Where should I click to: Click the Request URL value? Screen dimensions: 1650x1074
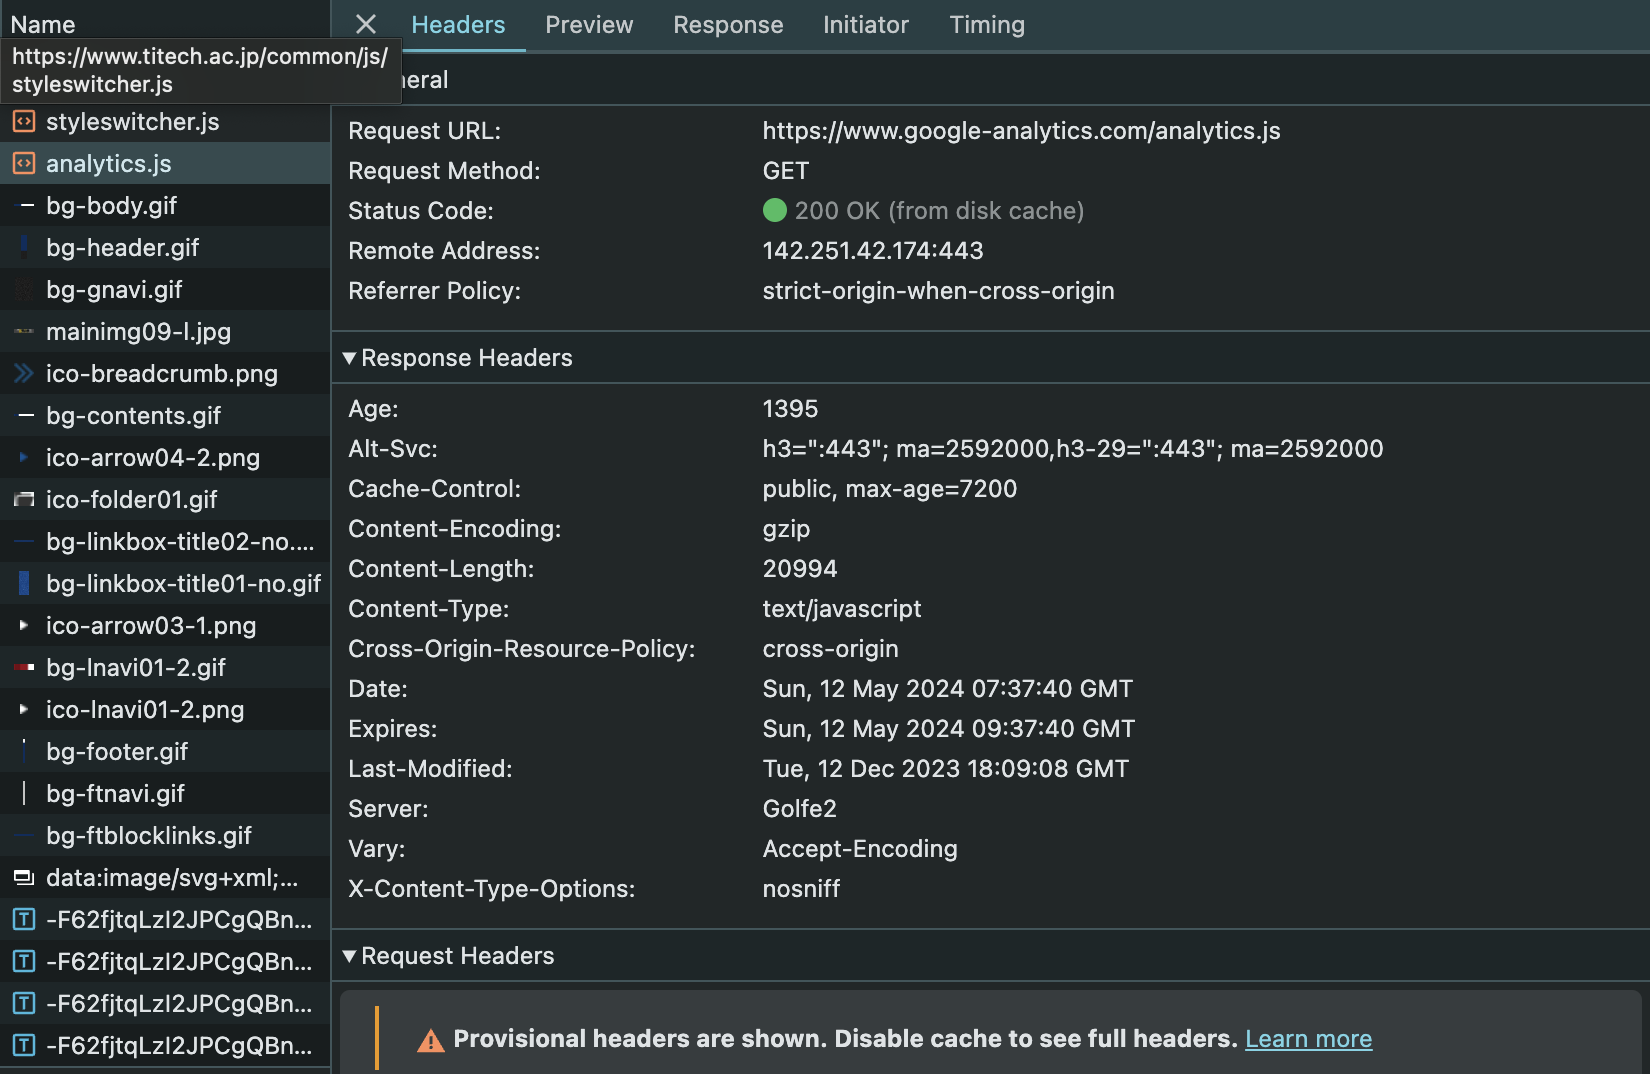tap(1021, 131)
